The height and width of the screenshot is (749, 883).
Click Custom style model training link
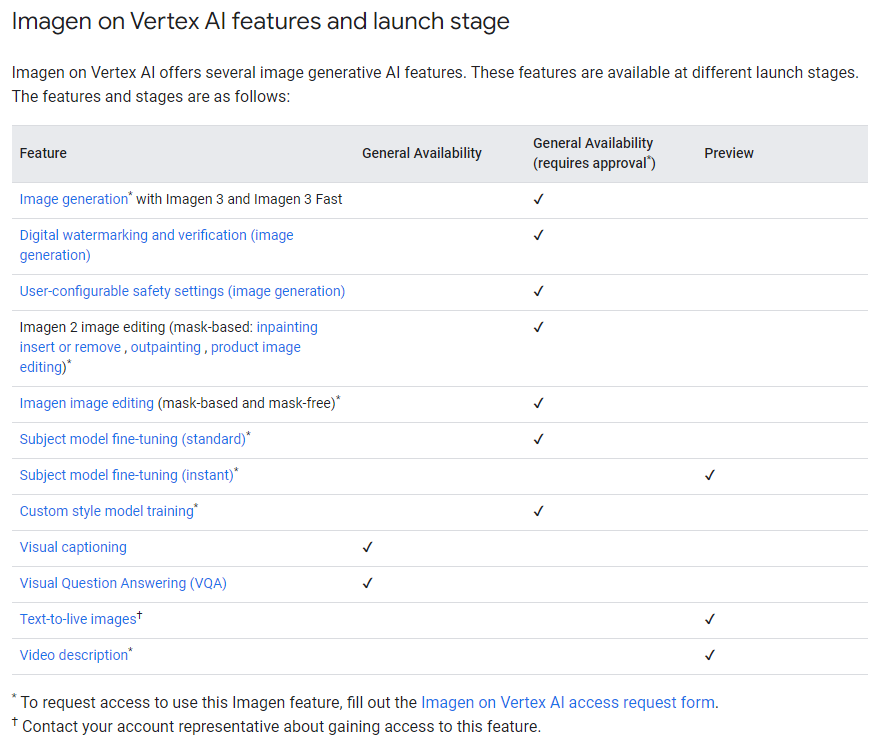pyautogui.click(x=106, y=511)
